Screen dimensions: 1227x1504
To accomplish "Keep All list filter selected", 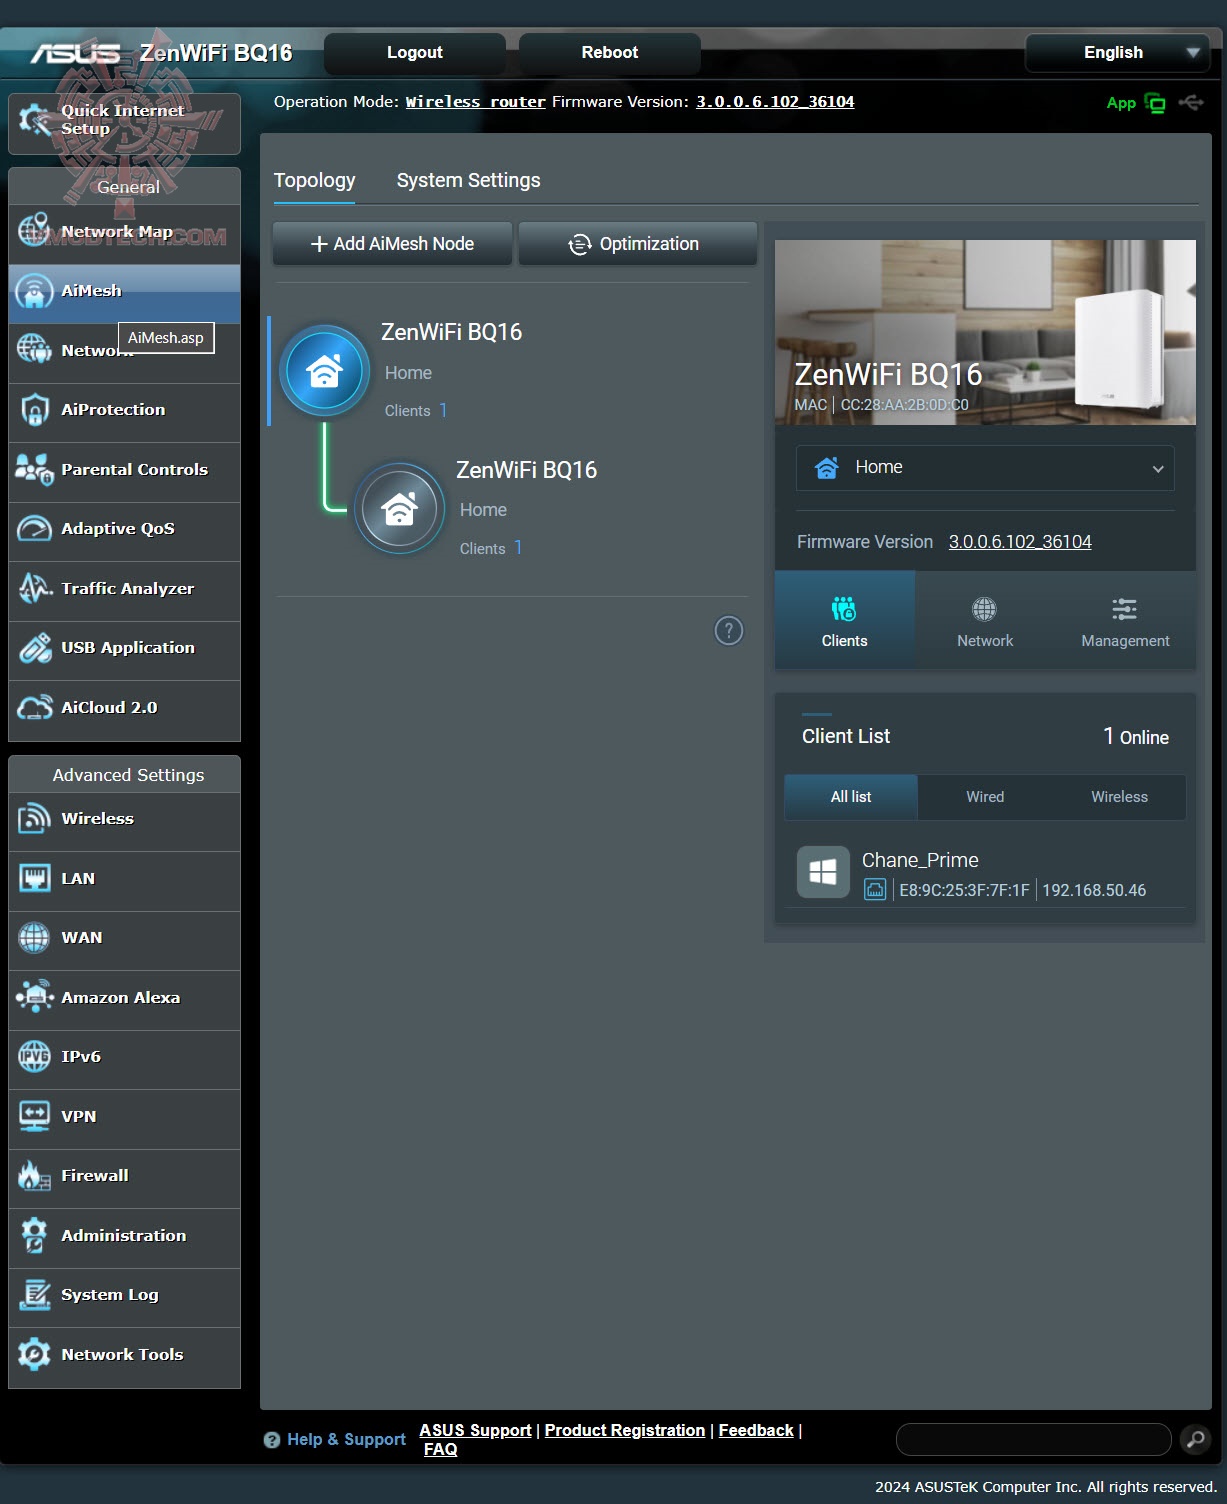I will pyautogui.click(x=850, y=797).
